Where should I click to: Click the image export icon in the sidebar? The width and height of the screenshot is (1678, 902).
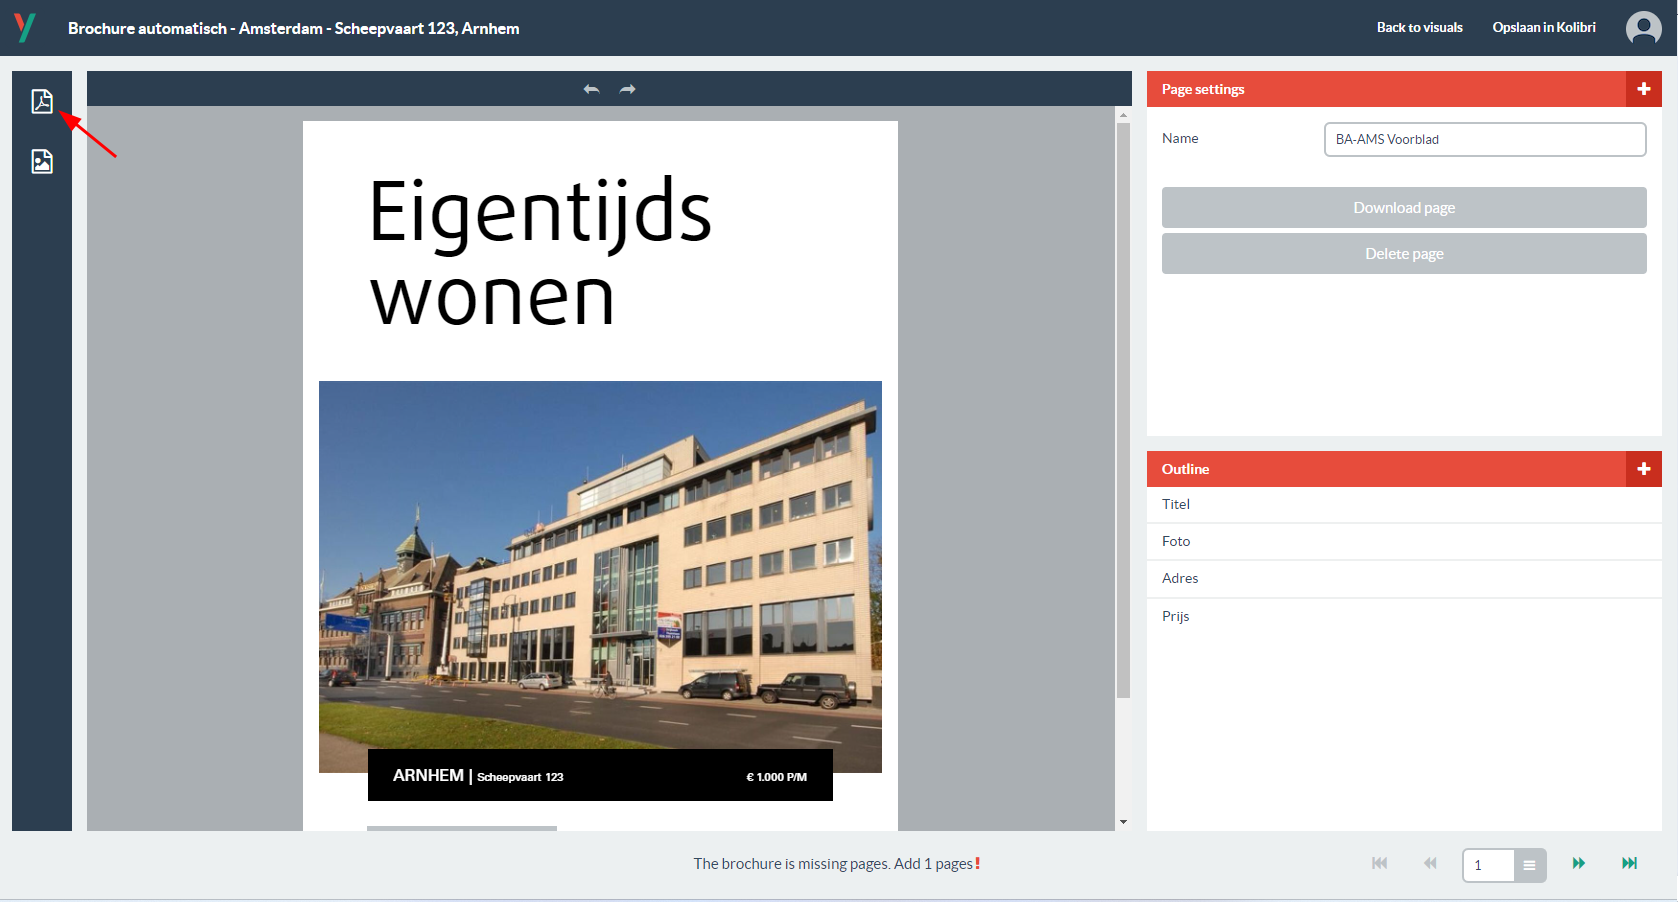(x=42, y=161)
